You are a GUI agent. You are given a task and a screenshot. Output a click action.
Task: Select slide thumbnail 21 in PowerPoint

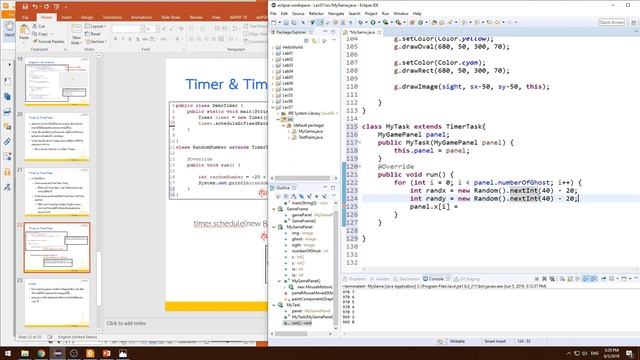[57, 192]
